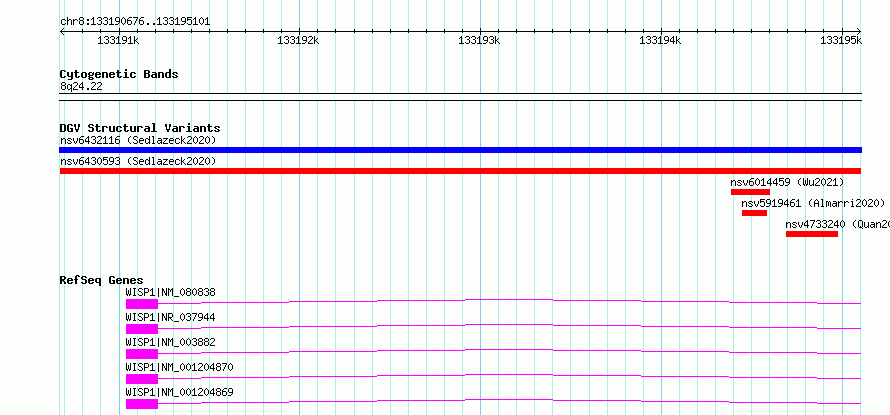Click the magenta exon box of NR_037944
Image resolution: width=890 pixels, height=415 pixels.
[x=142, y=329]
